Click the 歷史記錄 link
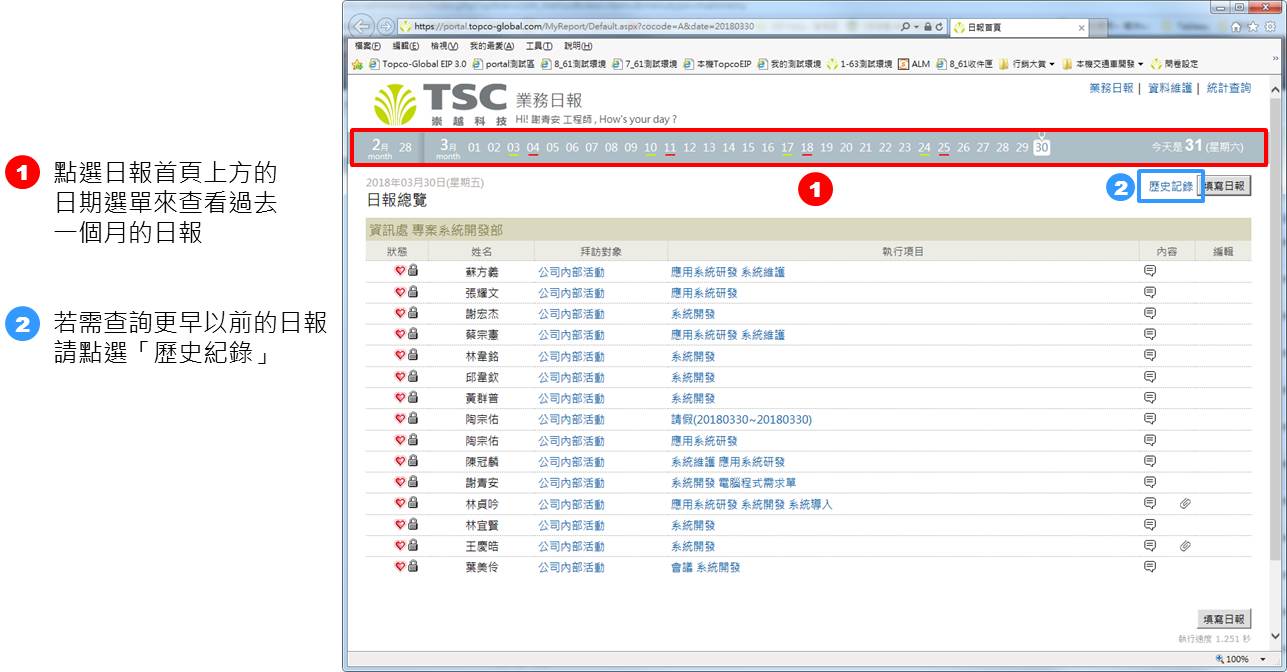Image resolution: width=1287 pixels, height=672 pixels. pyautogui.click(x=1170, y=186)
